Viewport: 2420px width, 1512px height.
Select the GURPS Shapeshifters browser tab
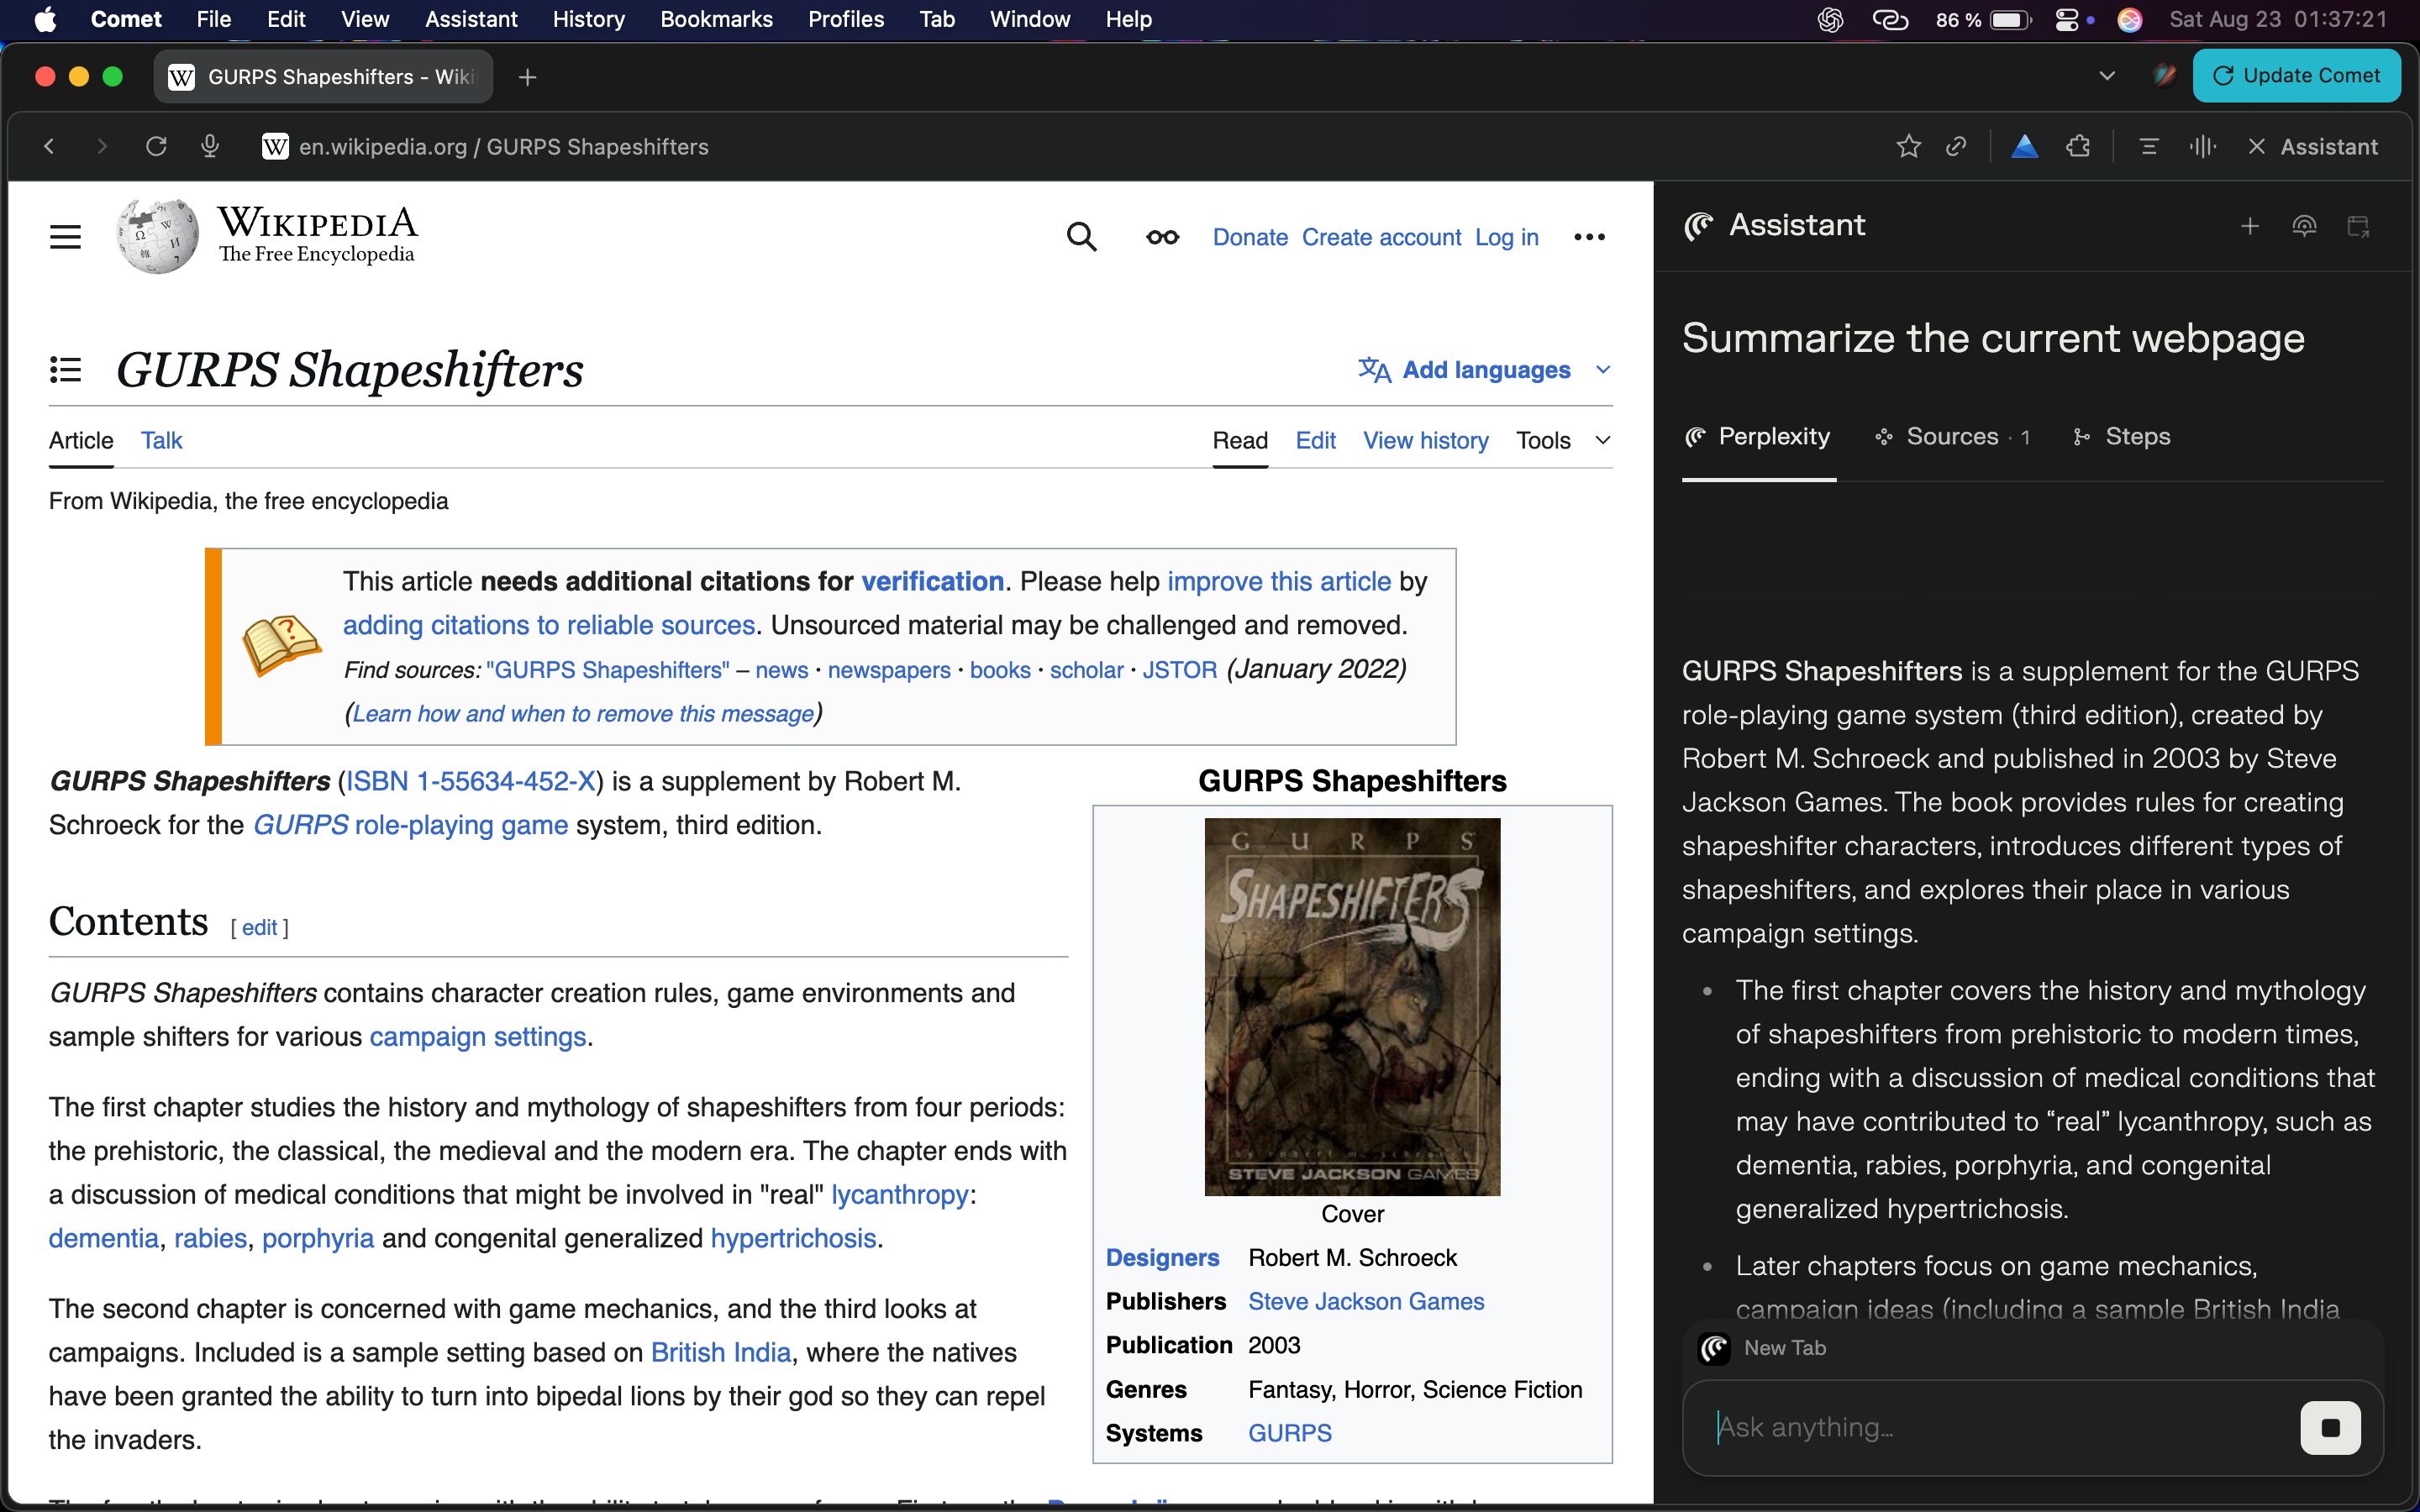tap(323, 77)
